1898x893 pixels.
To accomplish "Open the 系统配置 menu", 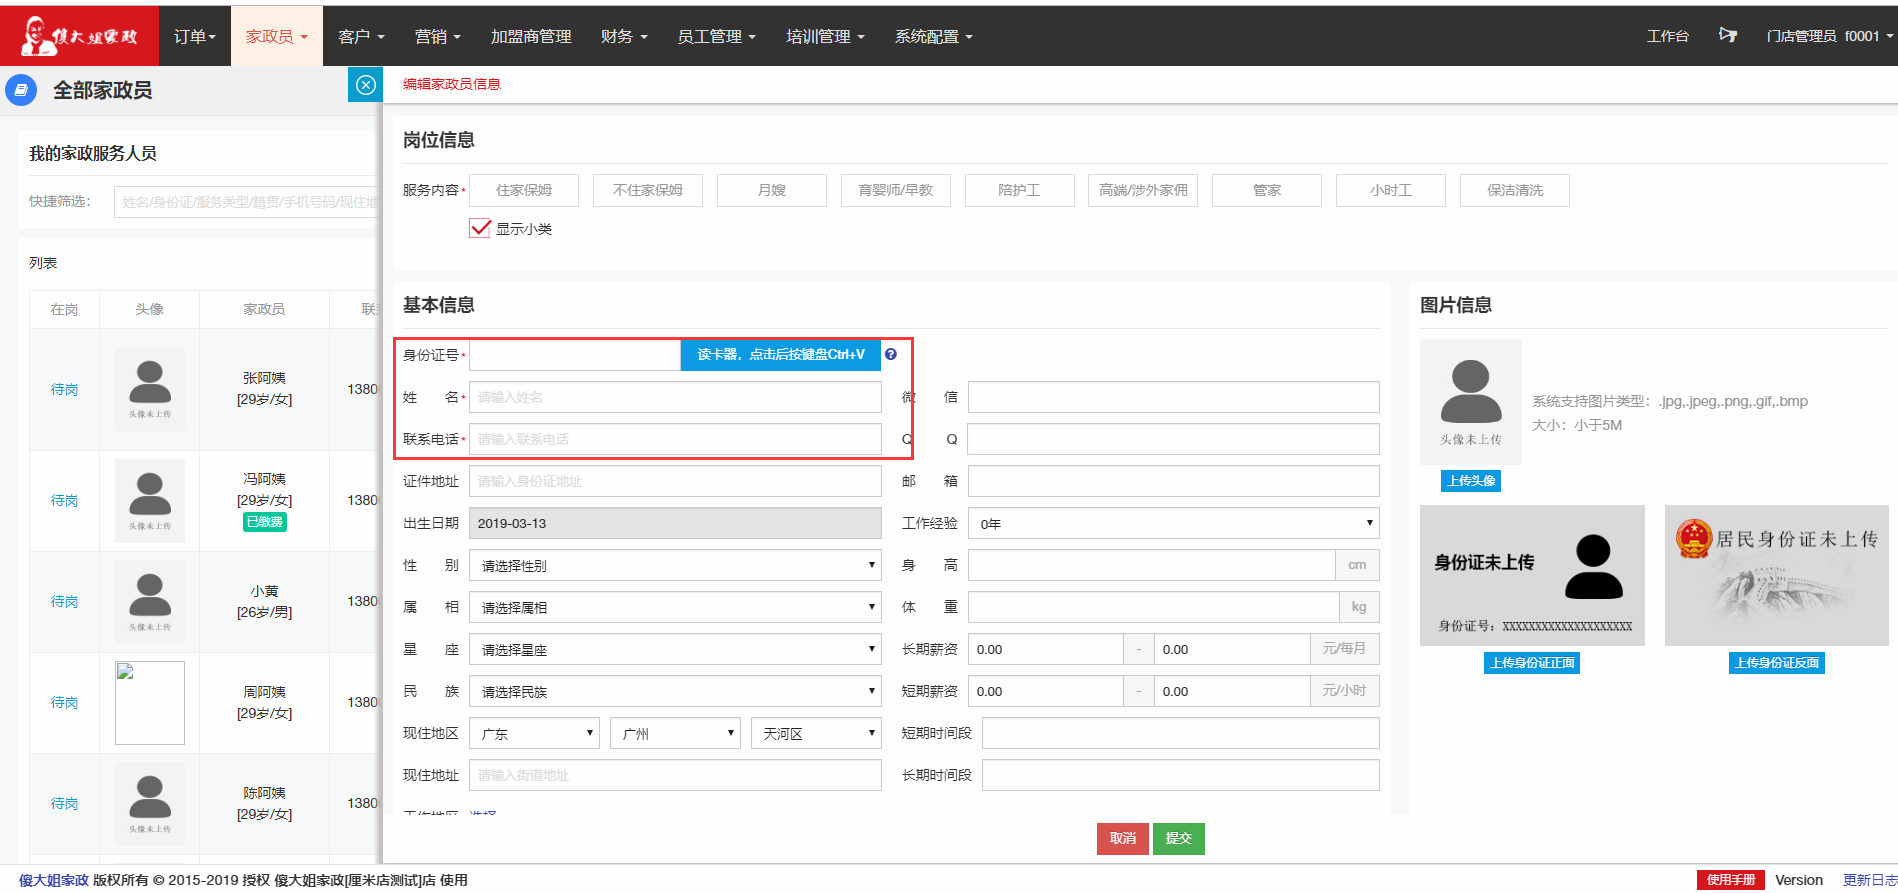I will pyautogui.click(x=933, y=36).
